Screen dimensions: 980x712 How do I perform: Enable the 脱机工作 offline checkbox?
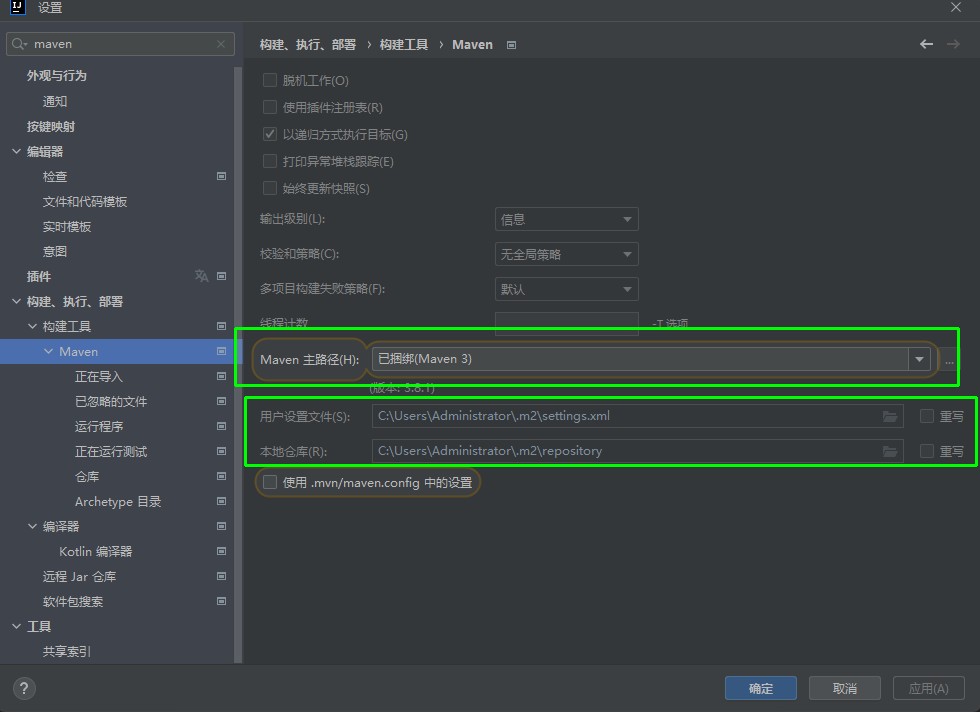point(269,80)
